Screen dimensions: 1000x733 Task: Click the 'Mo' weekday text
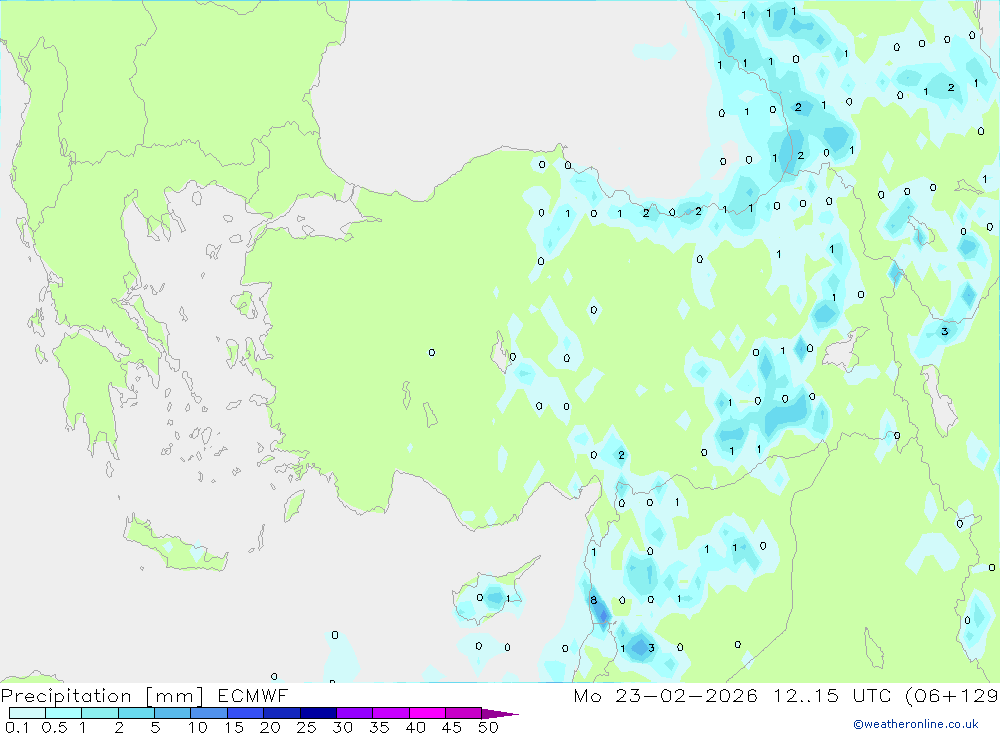[x=587, y=695]
